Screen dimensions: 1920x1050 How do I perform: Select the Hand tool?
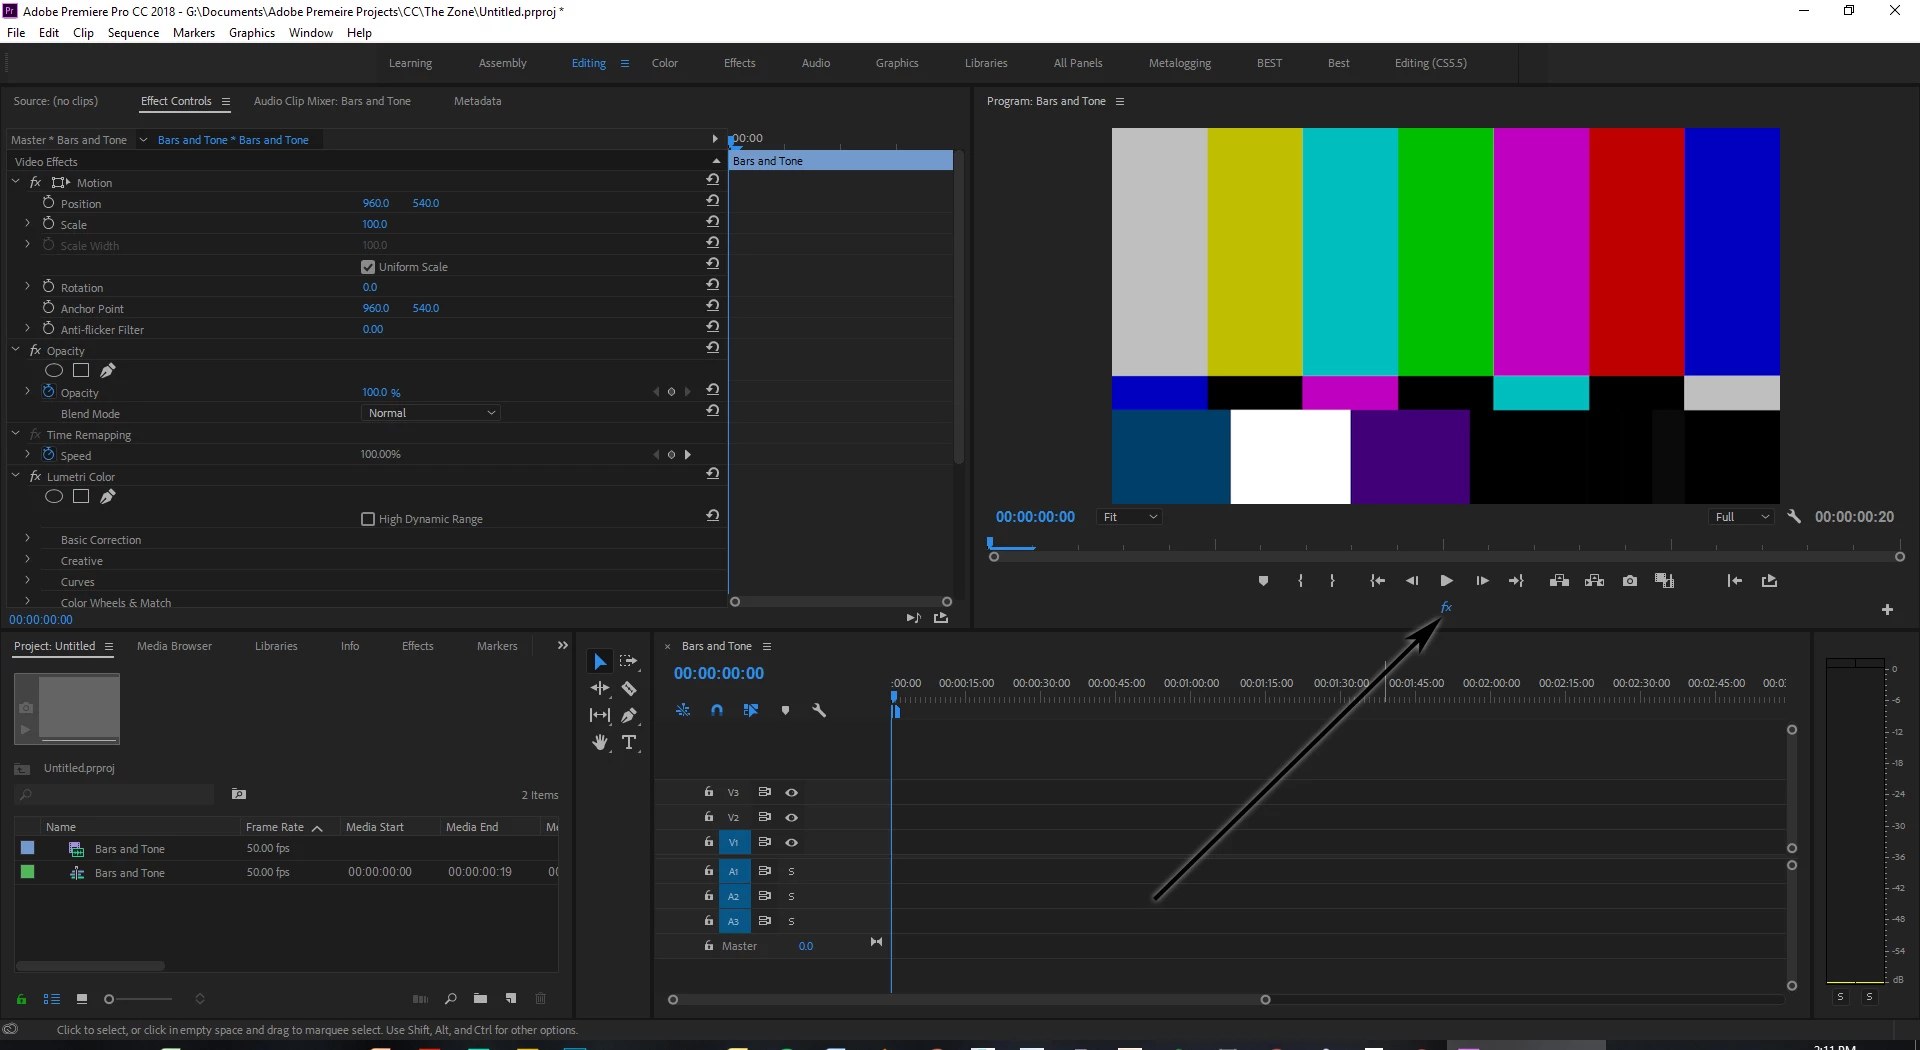coord(599,742)
